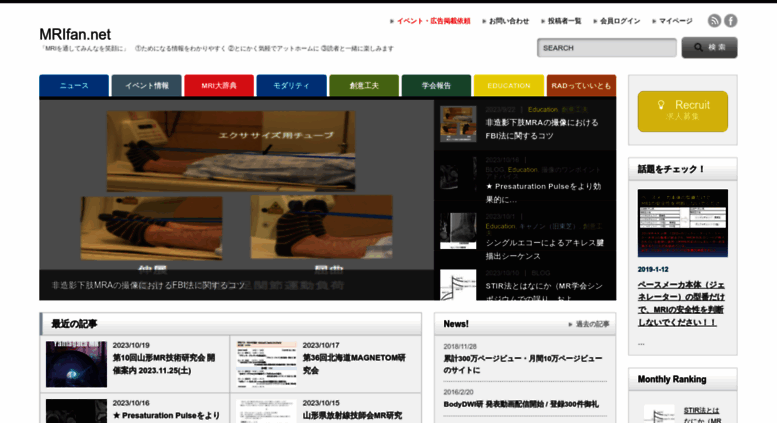The image size is (777, 423).
Task: Open Monthly Ranking STIR法とは entry
Action: click(x=702, y=416)
